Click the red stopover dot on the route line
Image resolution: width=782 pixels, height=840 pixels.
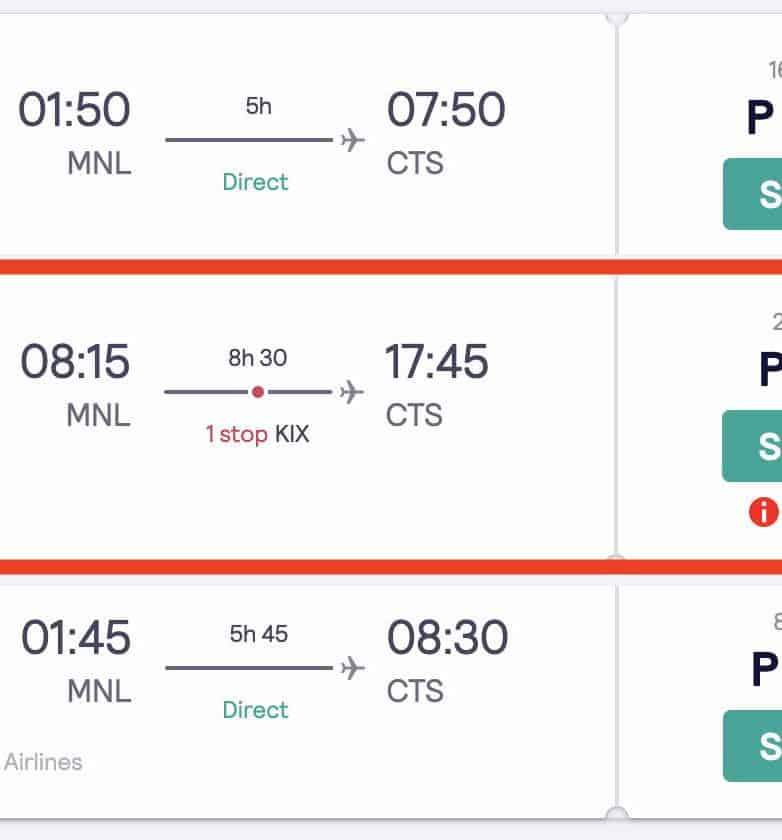click(x=258, y=392)
